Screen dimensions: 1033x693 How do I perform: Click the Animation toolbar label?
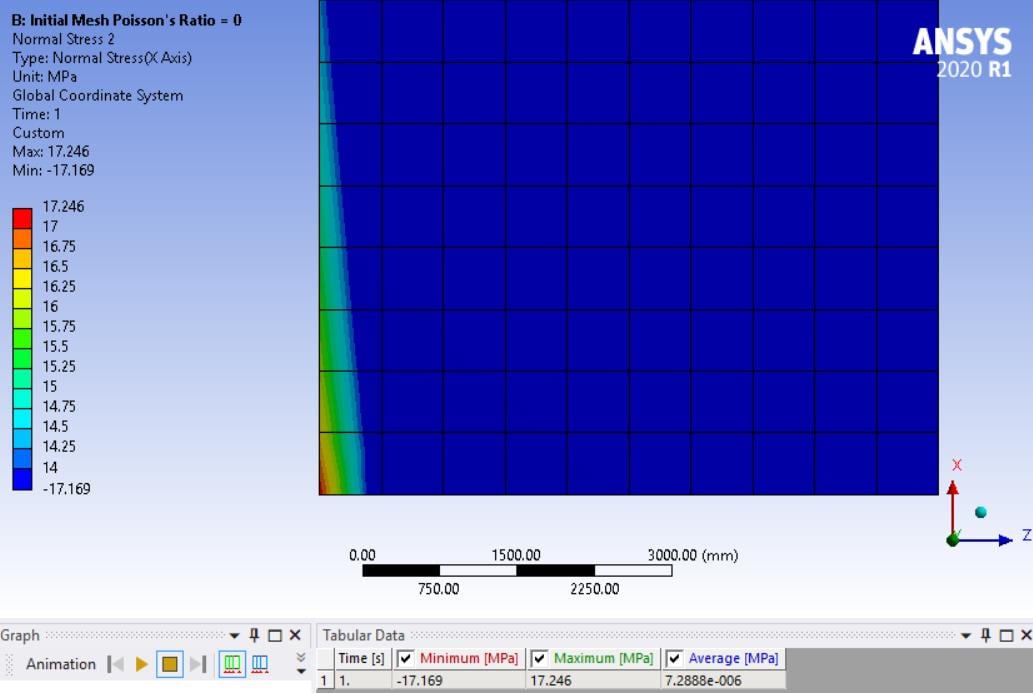tap(61, 664)
